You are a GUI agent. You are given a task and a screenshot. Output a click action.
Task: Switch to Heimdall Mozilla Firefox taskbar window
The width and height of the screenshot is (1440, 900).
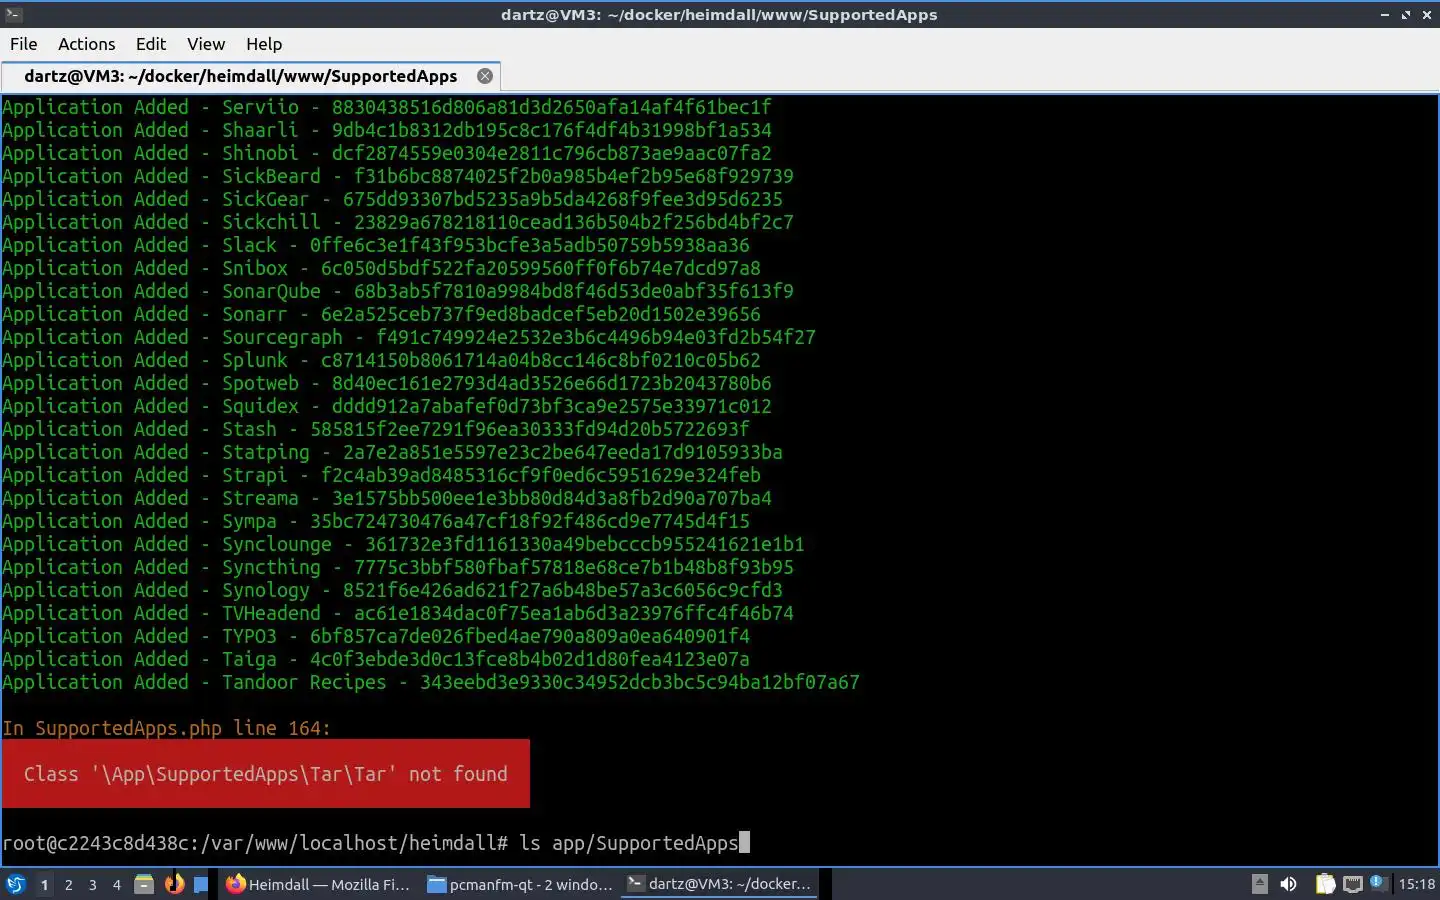pyautogui.click(x=318, y=884)
